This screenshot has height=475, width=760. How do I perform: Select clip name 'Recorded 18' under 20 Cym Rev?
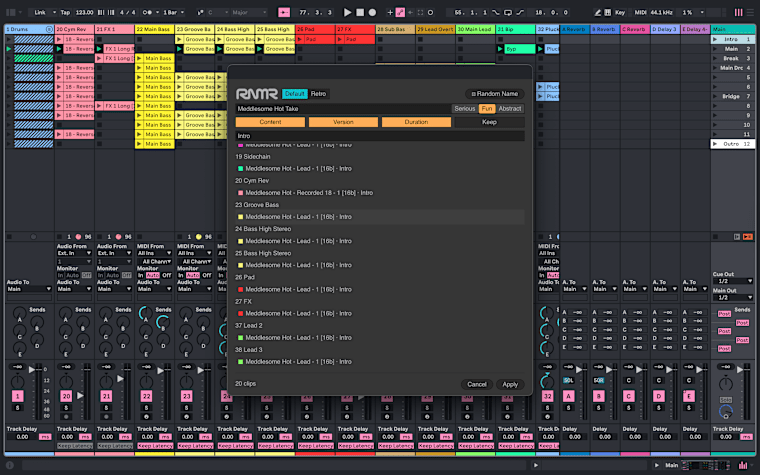314,193
